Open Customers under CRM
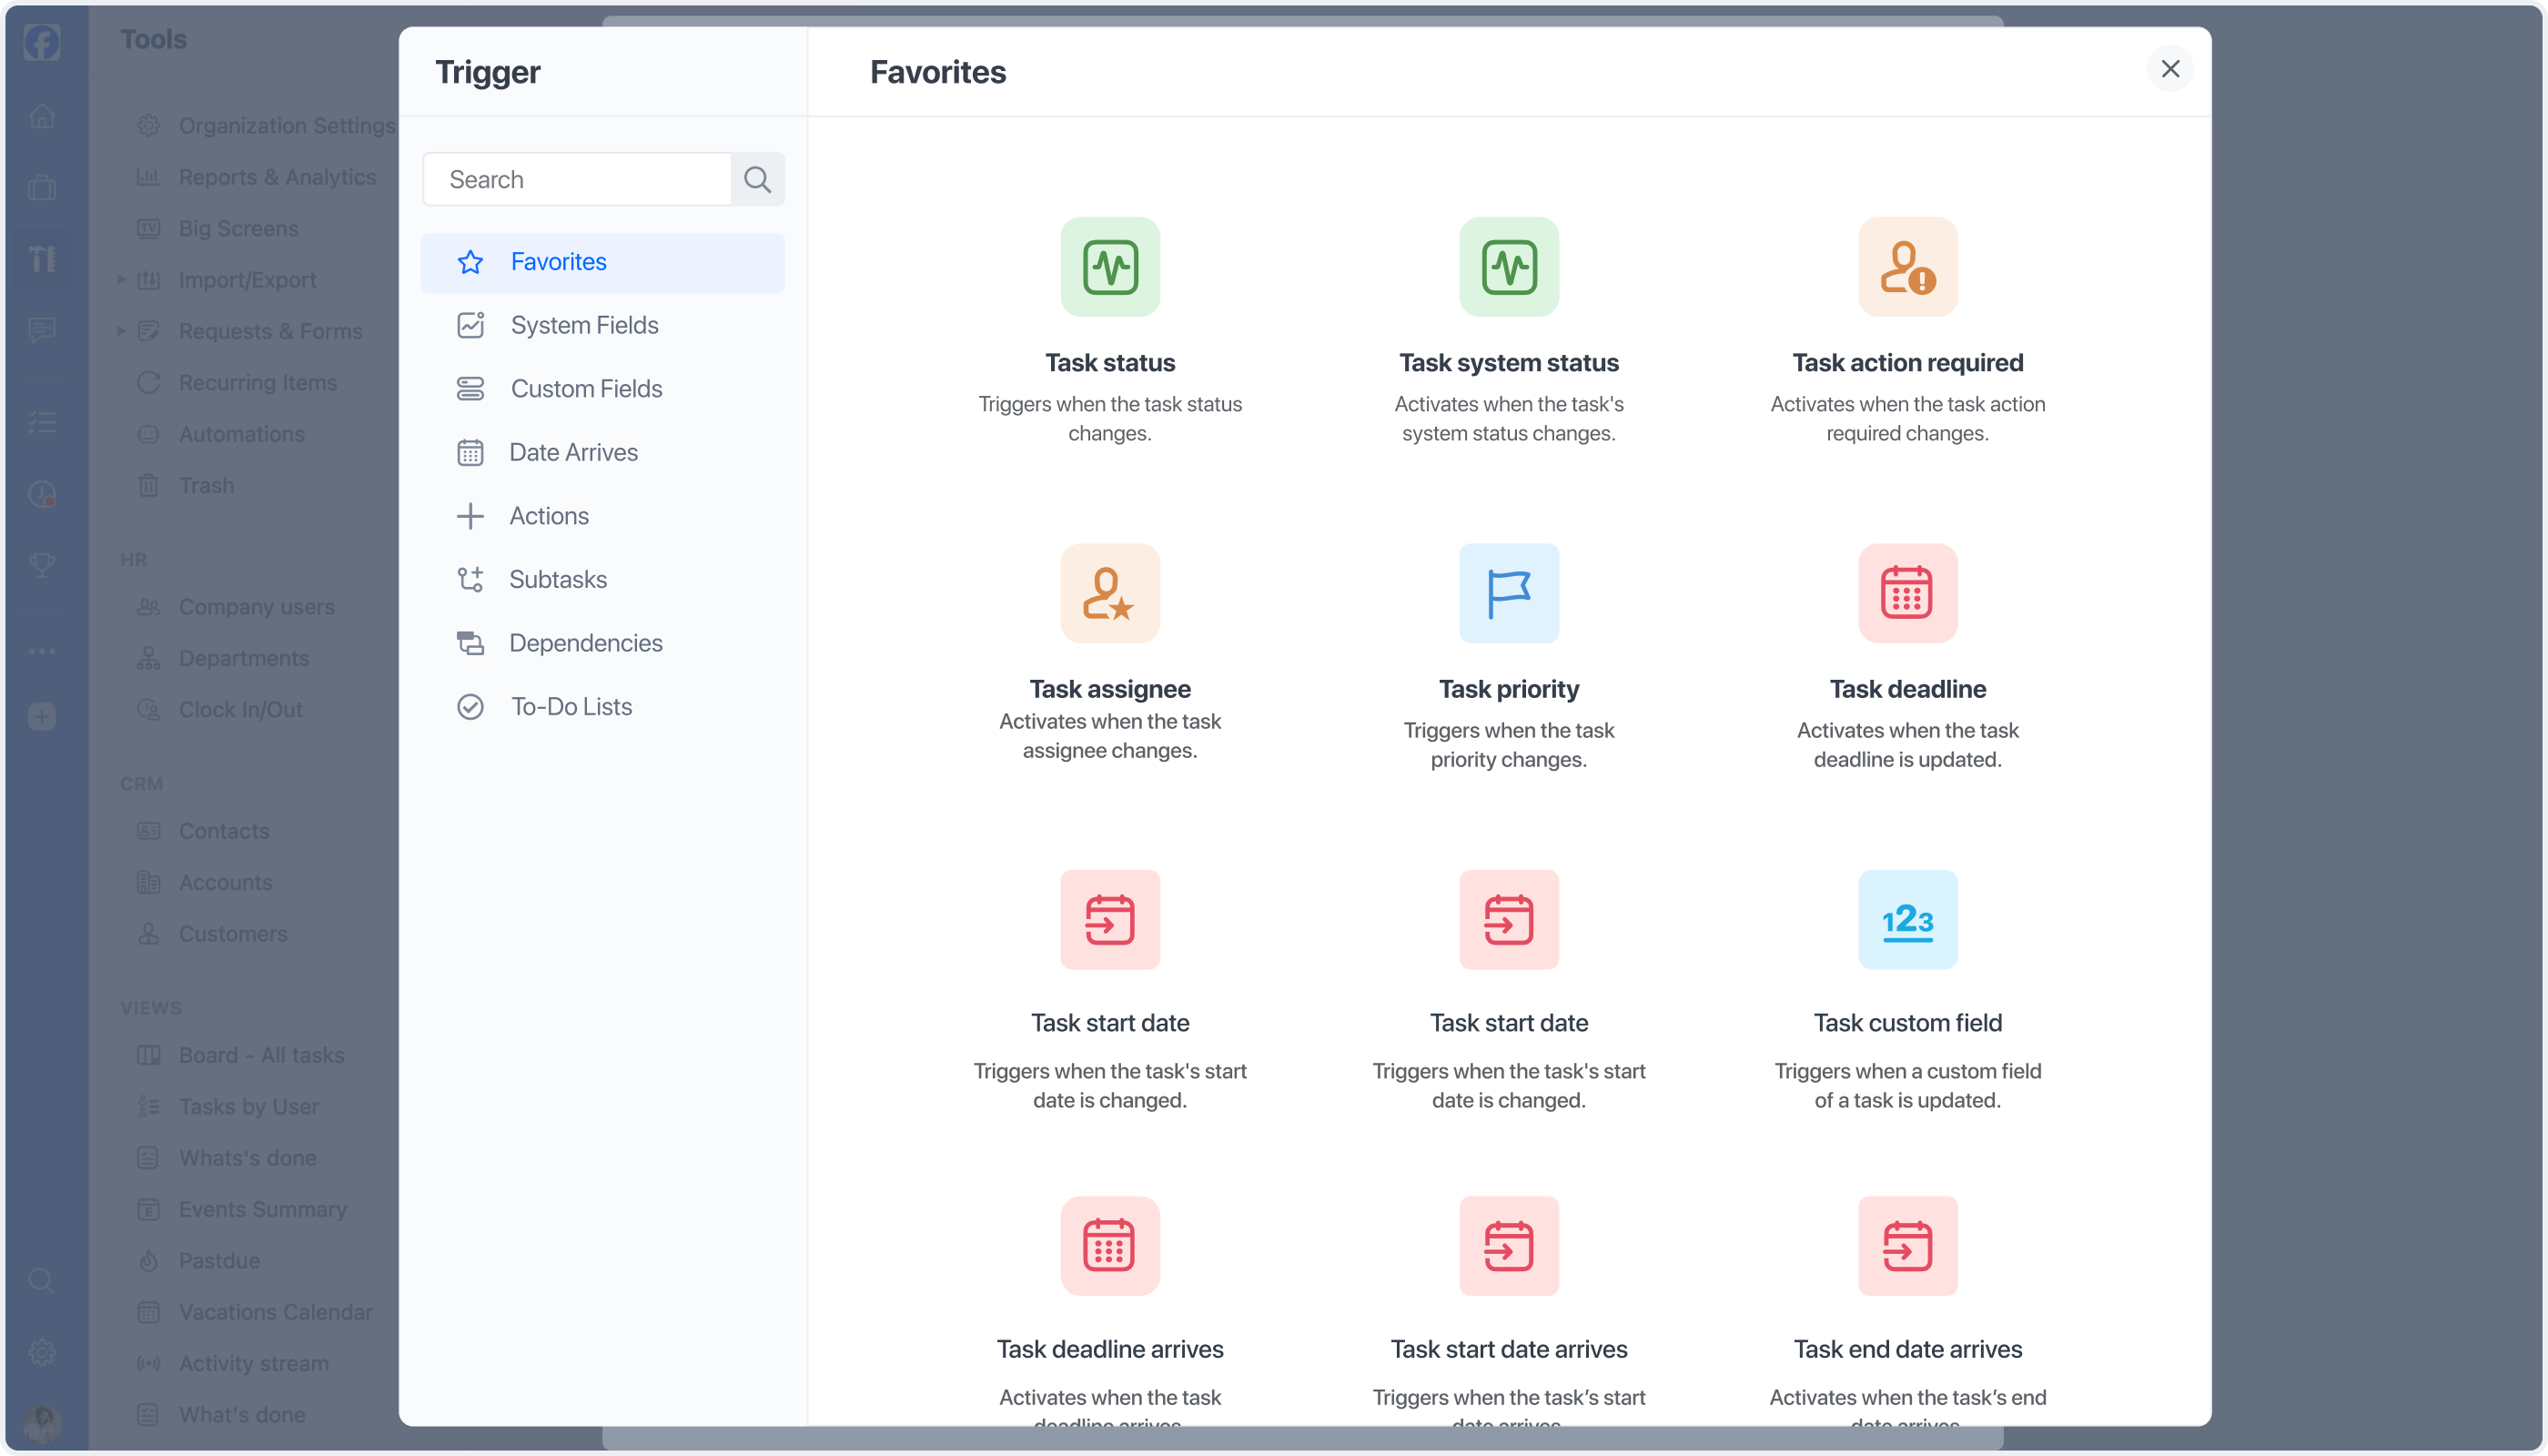The image size is (2548, 1456). click(x=212, y=934)
